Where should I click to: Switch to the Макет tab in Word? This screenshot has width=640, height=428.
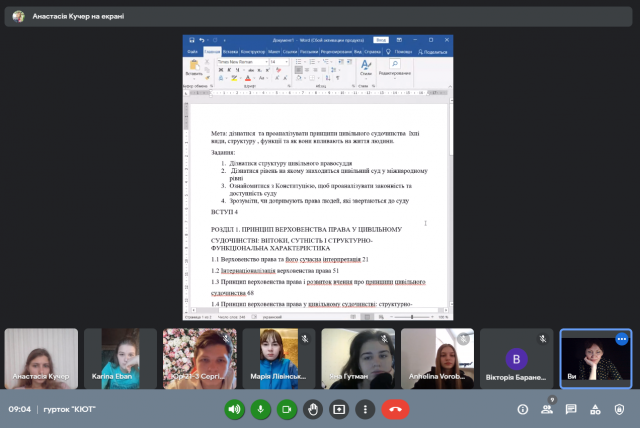pos(274,52)
